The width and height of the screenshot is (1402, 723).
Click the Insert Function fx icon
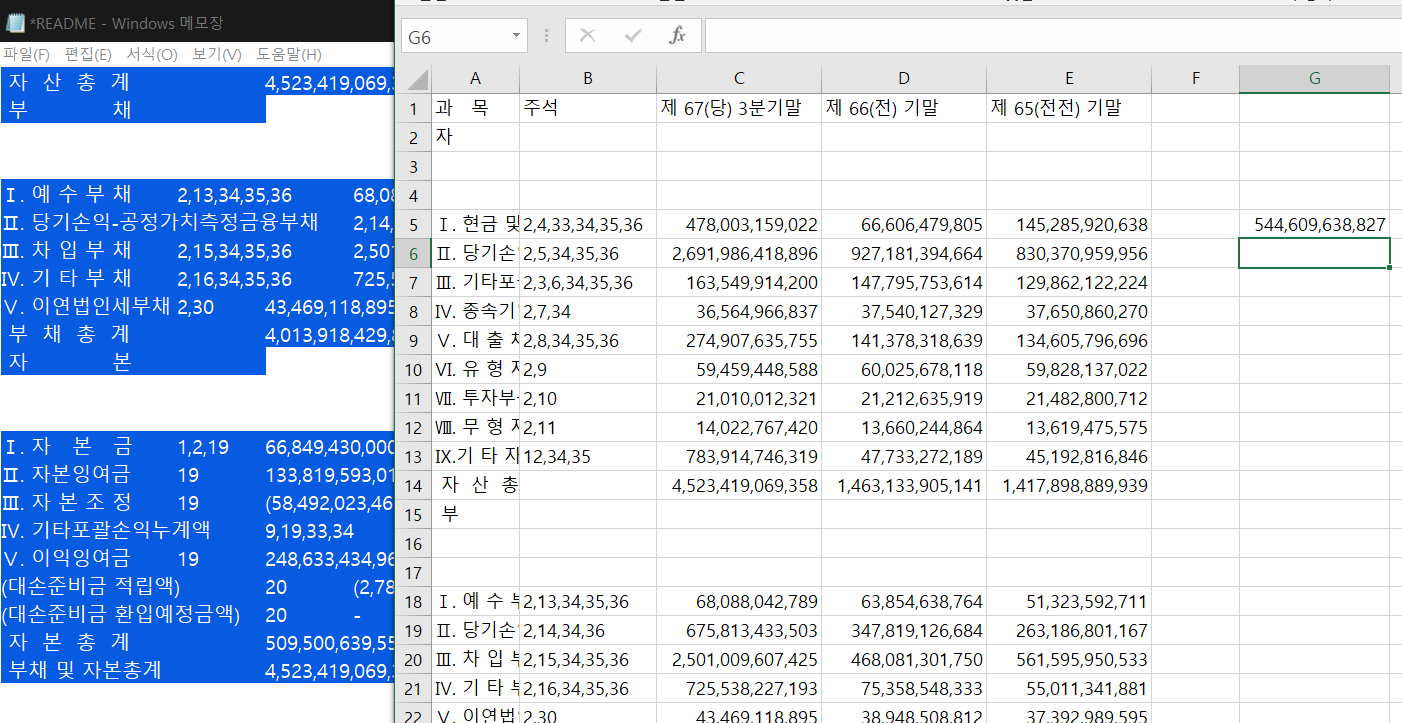(677, 36)
